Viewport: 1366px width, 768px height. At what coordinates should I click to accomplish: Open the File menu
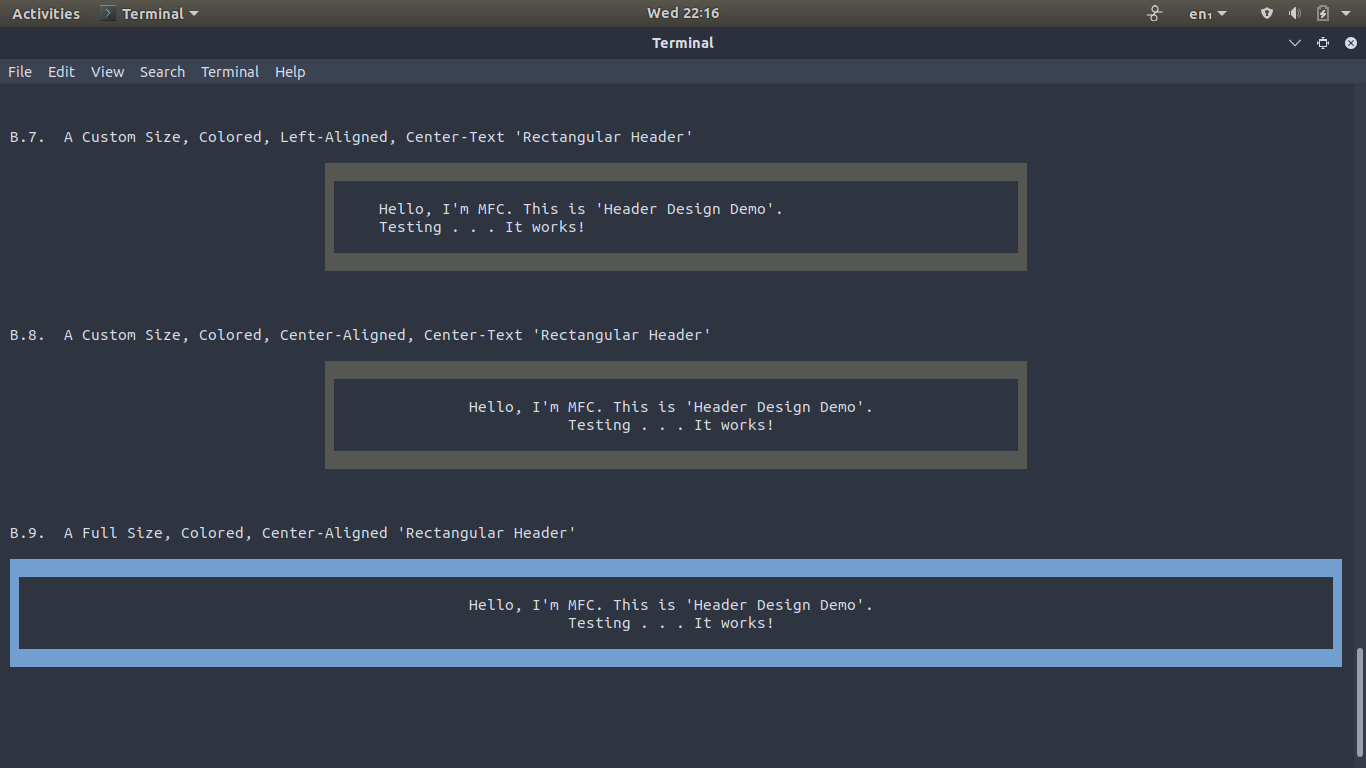click(19, 71)
